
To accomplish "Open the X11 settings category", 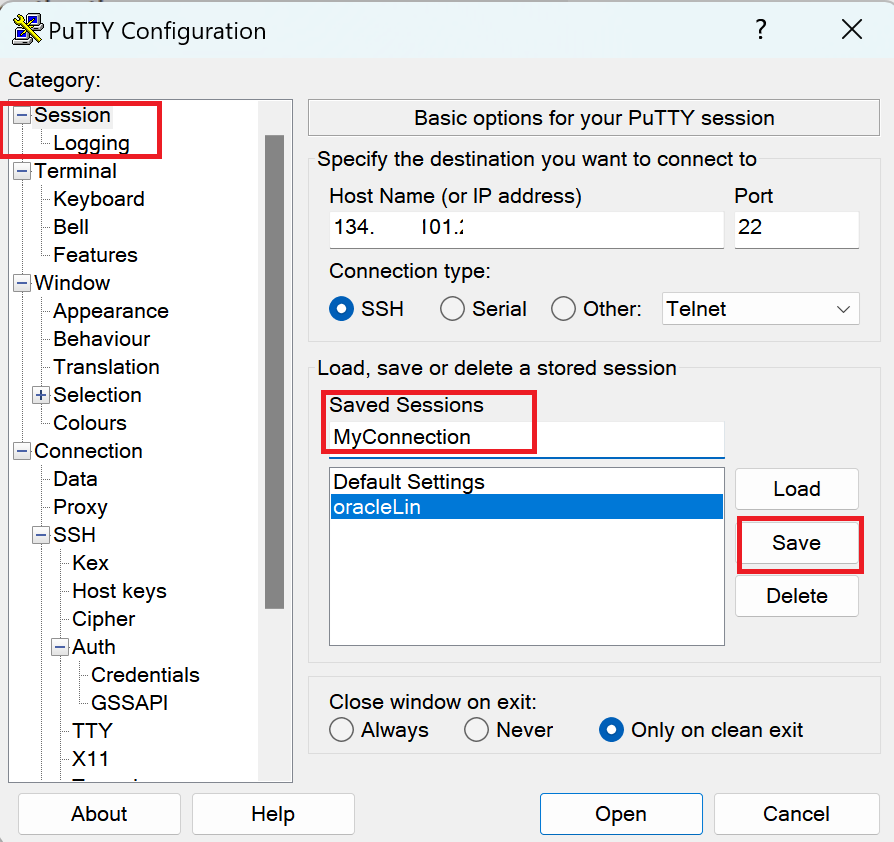I will pos(90,759).
